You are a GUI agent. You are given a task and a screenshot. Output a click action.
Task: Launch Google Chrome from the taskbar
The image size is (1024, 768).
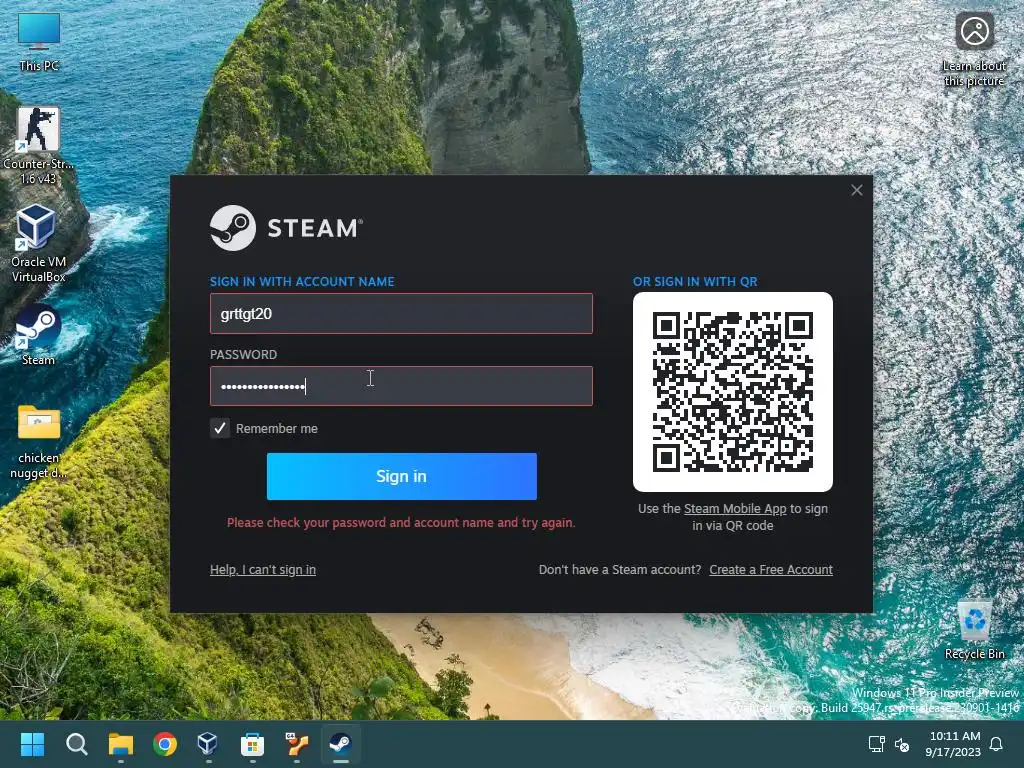click(x=165, y=744)
